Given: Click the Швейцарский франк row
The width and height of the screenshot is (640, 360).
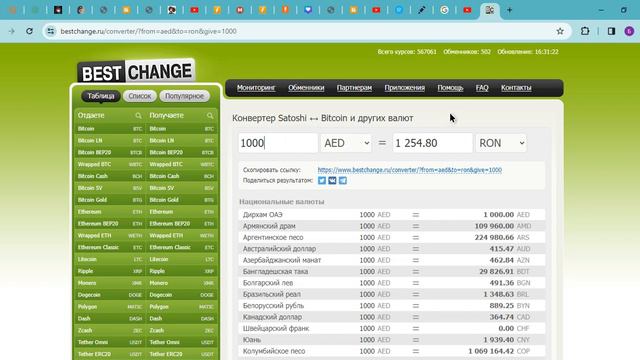Looking at the screenshot, I should tap(392, 329).
